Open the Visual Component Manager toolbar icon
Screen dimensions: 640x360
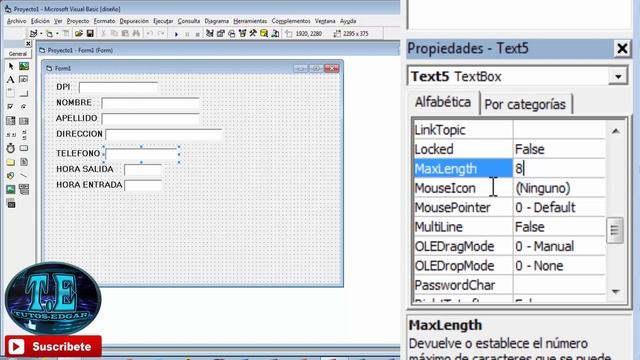point(276,33)
